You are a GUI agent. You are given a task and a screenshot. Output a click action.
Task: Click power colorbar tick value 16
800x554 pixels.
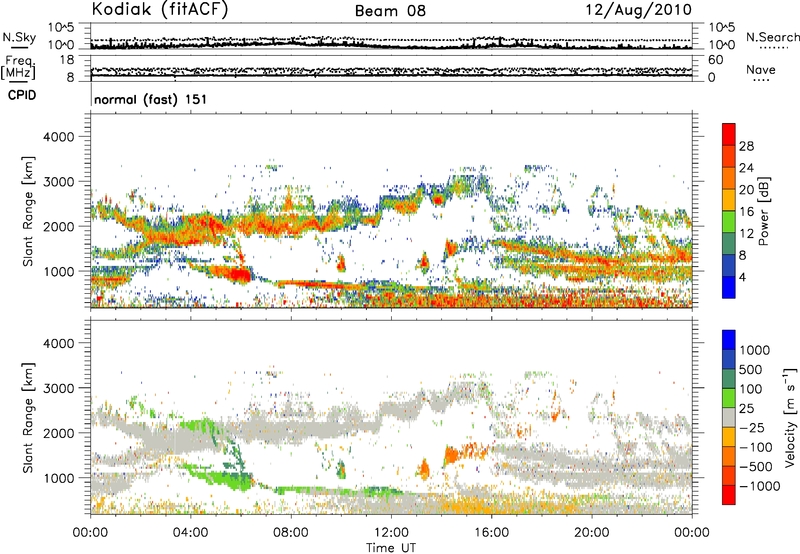coord(746,212)
